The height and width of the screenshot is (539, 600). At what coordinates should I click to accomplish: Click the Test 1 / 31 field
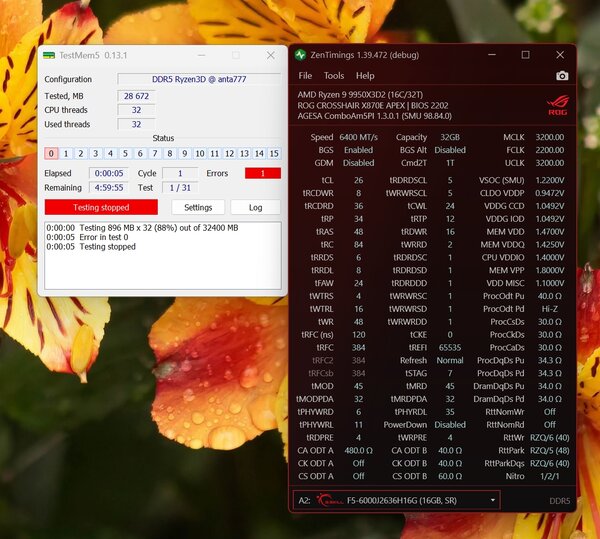180,188
